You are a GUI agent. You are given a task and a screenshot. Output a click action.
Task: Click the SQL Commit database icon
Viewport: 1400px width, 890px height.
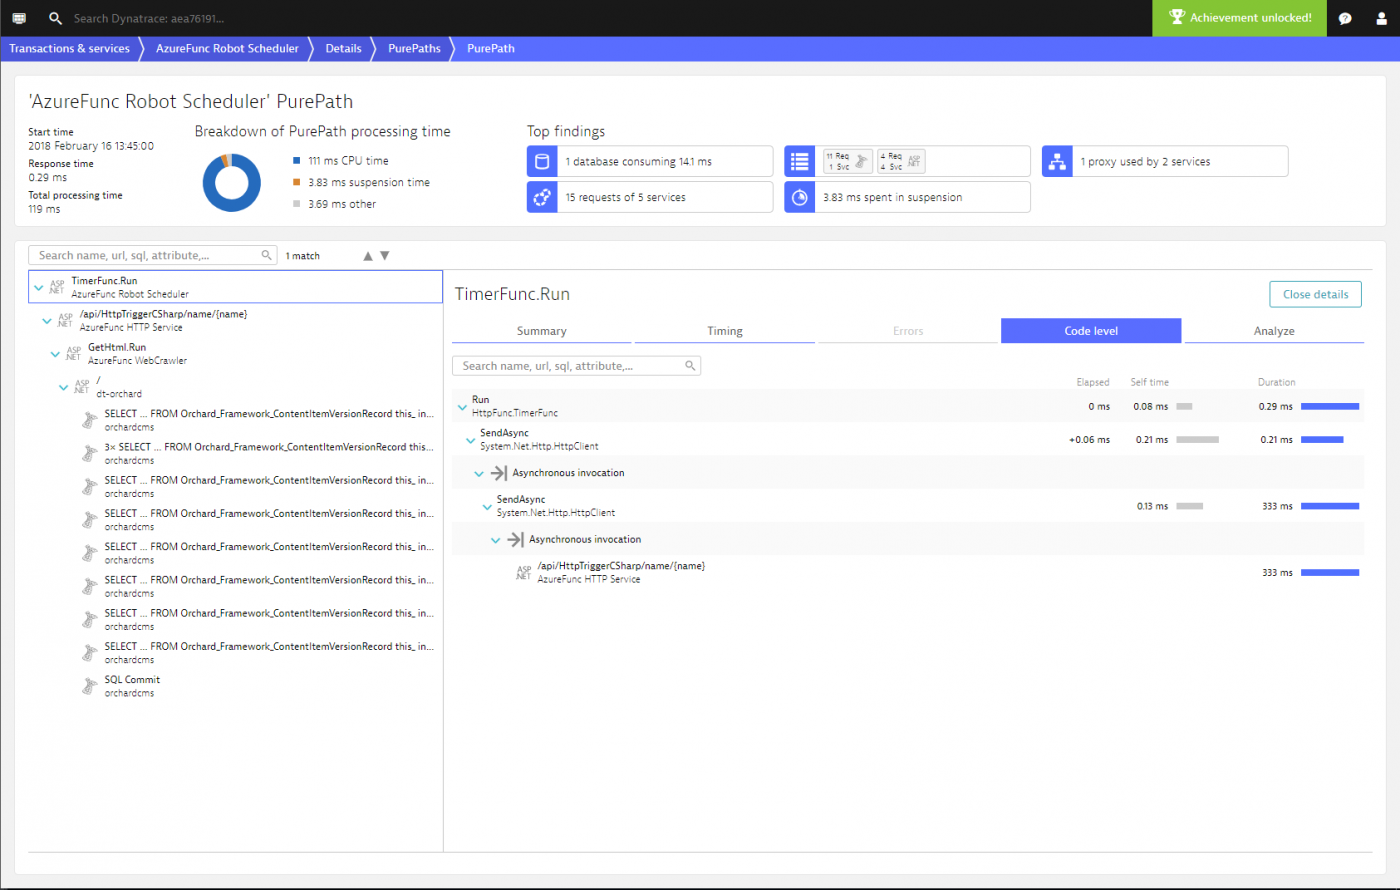point(88,686)
